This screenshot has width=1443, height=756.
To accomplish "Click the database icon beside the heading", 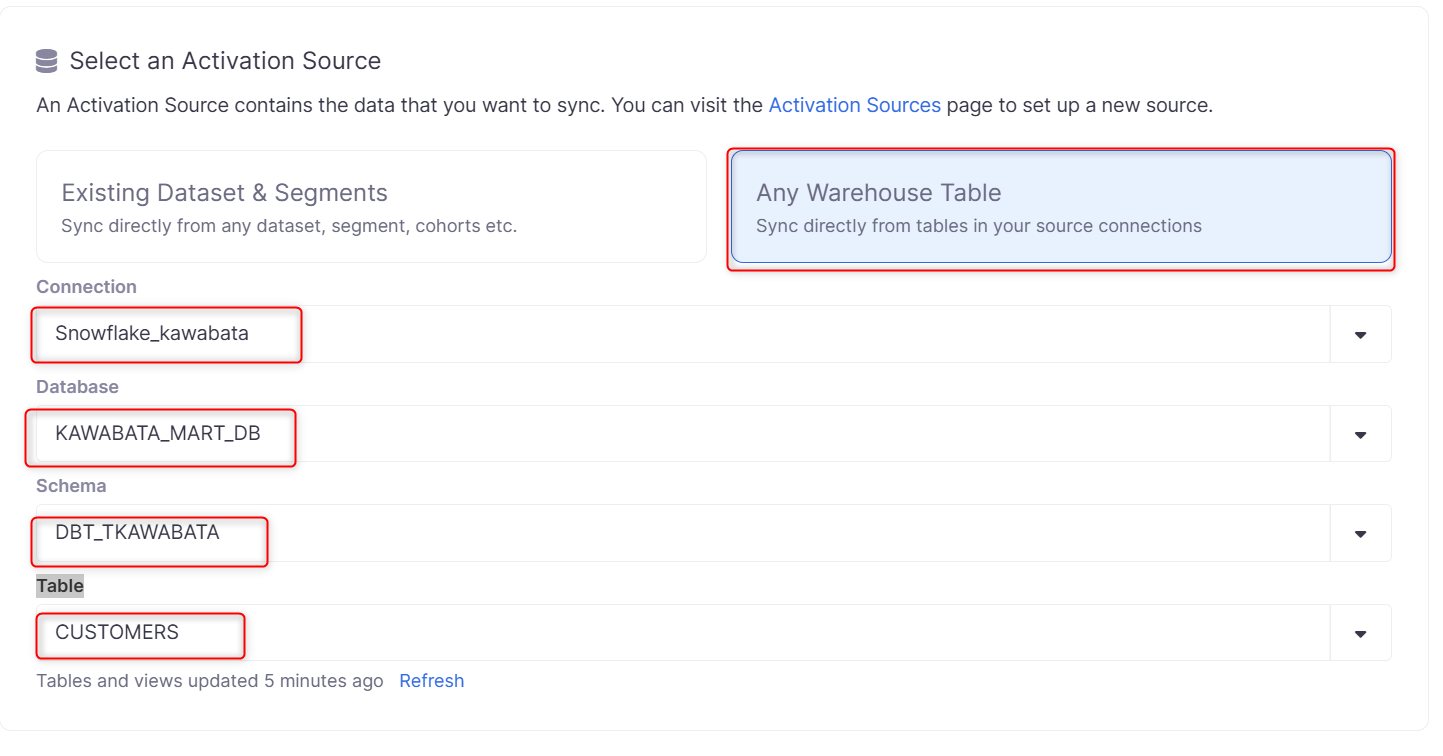I will pos(46,62).
